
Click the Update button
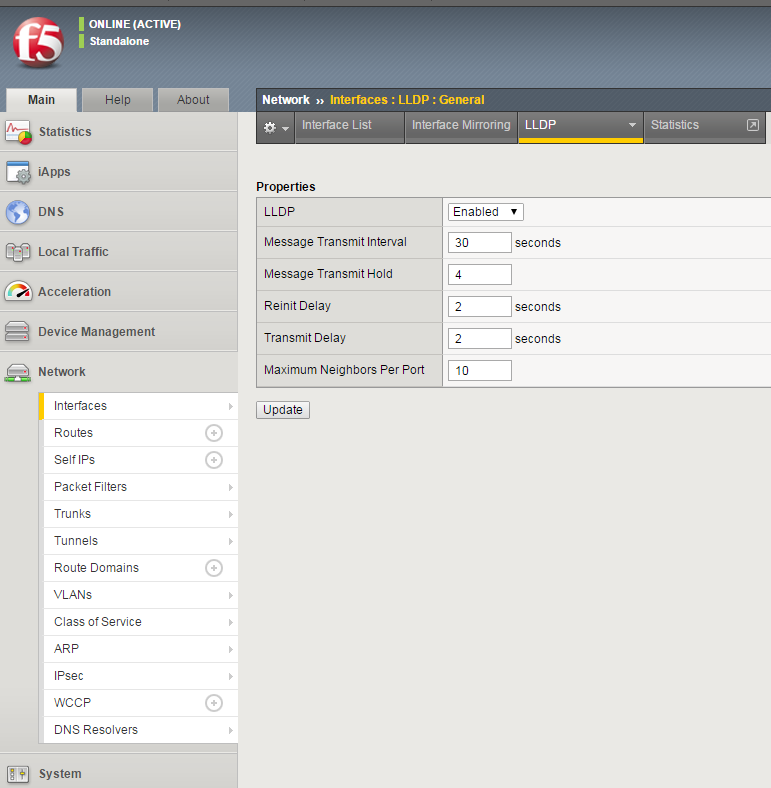coord(283,410)
